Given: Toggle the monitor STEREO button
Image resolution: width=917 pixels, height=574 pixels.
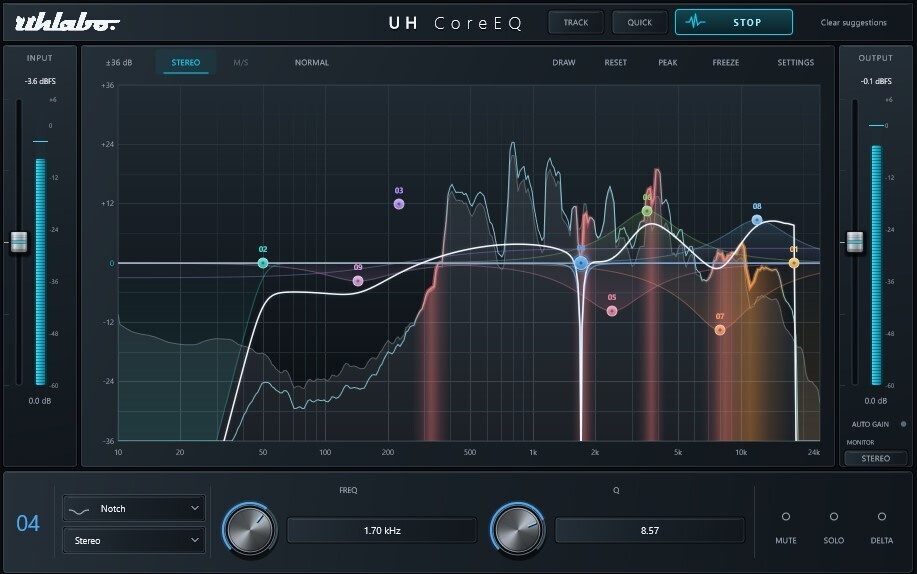Looking at the screenshot, I should pyautogui.click(x=875, y=459).
